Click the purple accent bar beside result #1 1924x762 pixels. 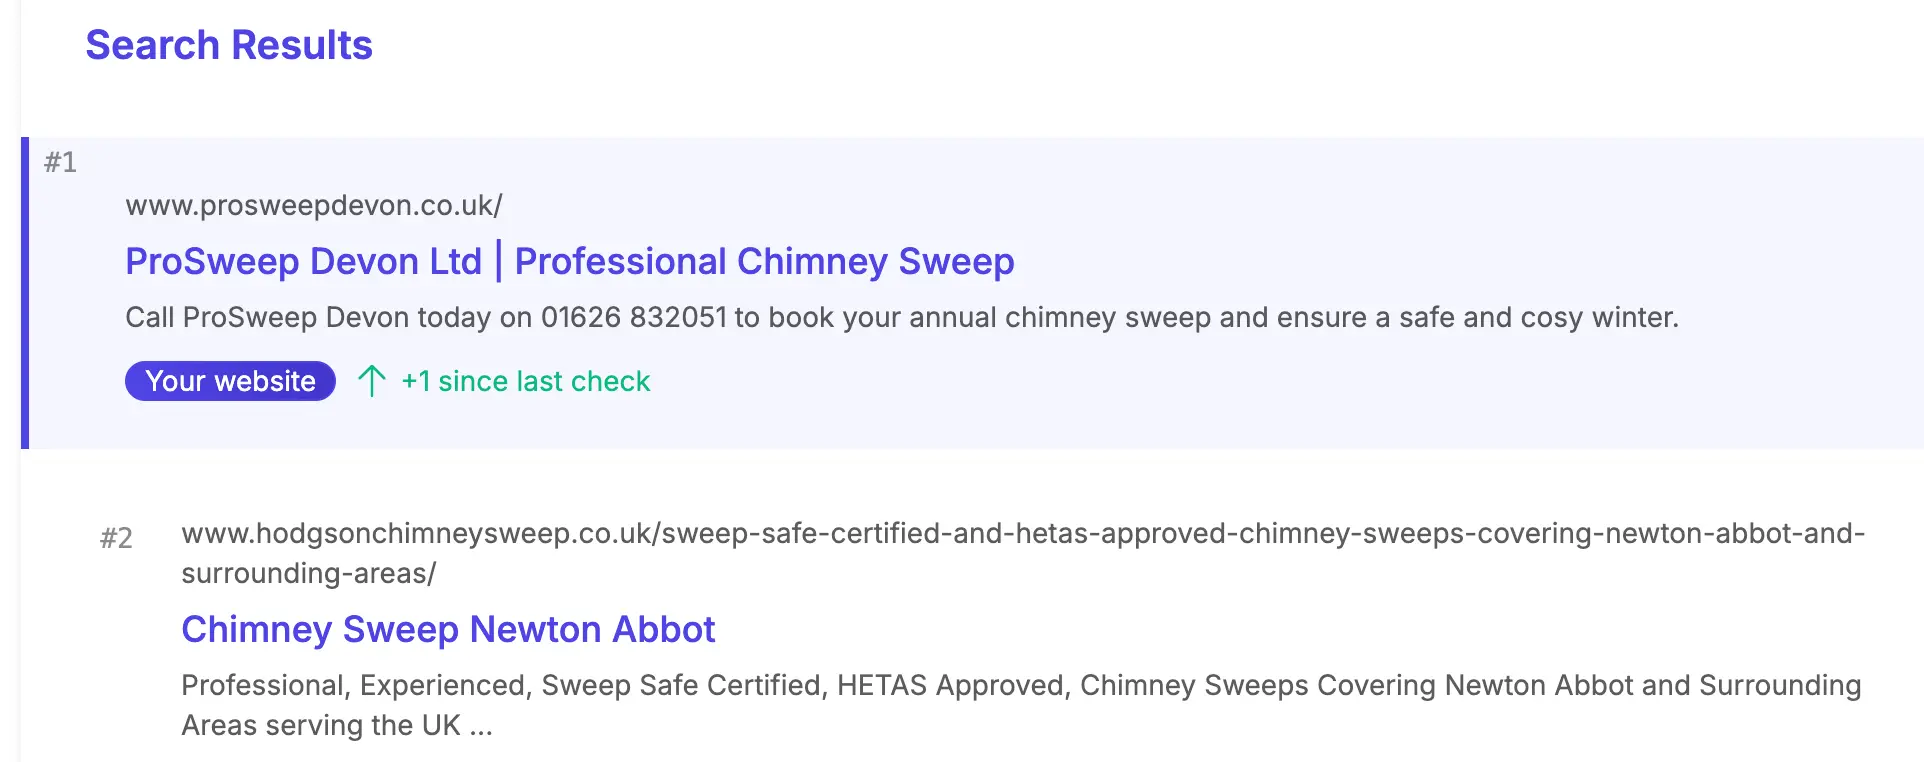point(25,293)
